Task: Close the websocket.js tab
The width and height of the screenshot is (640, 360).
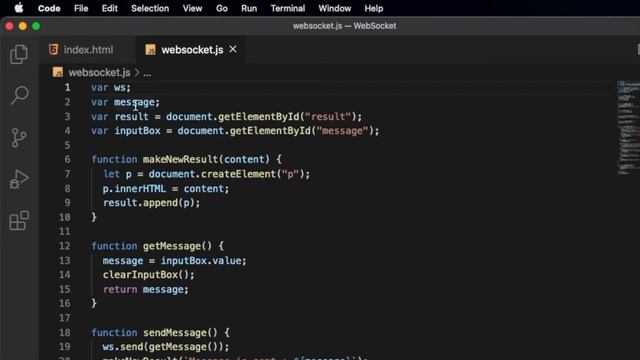Action: (233, 49)
